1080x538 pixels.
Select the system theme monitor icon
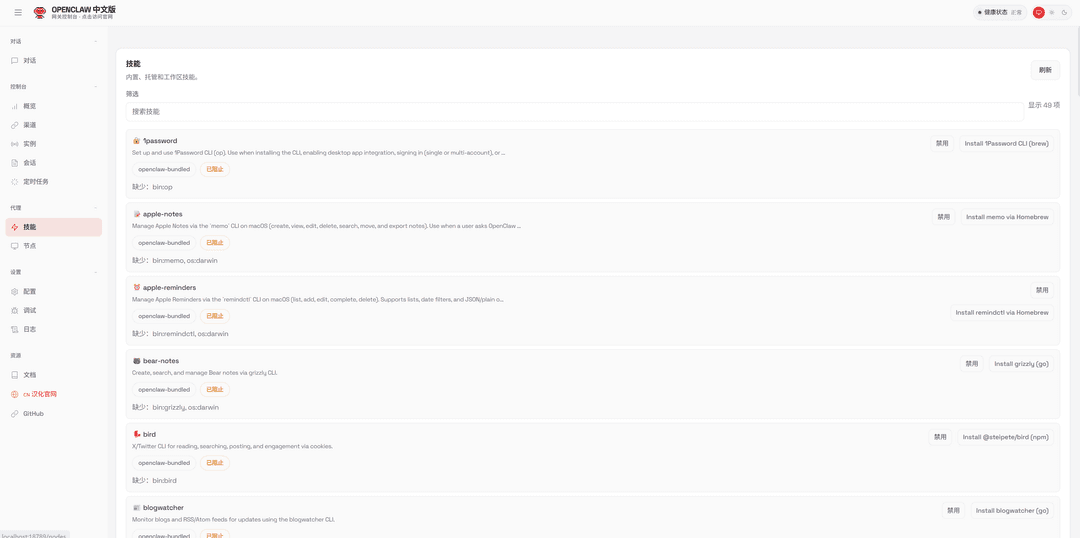click(1039, 12)
